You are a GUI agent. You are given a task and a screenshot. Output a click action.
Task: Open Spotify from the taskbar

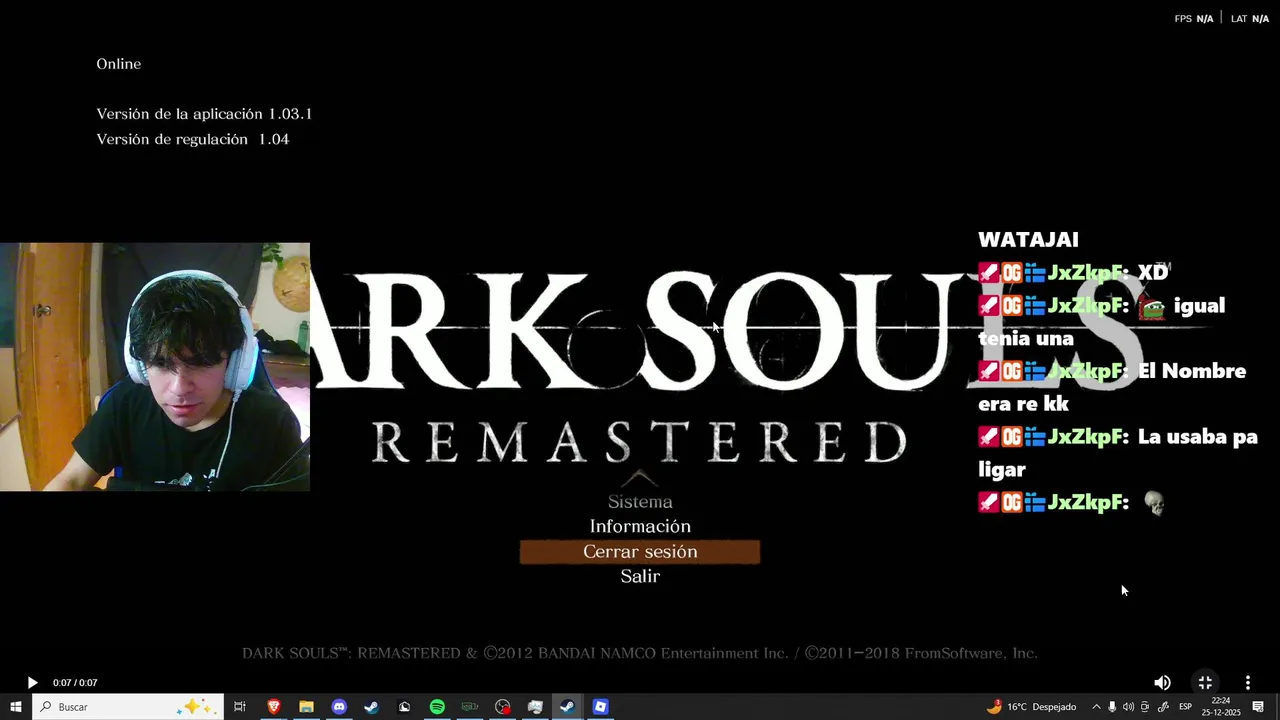(437, 707)
